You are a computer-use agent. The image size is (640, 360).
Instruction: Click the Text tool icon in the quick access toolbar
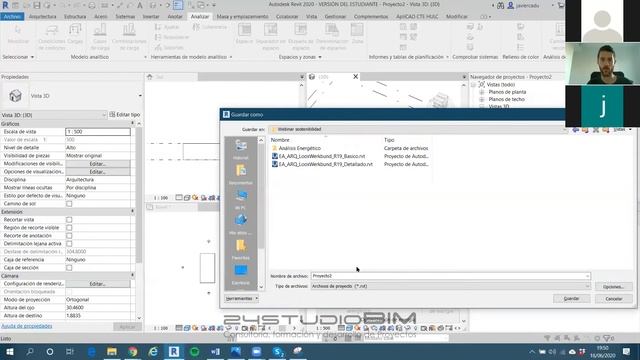pos(140,6)
